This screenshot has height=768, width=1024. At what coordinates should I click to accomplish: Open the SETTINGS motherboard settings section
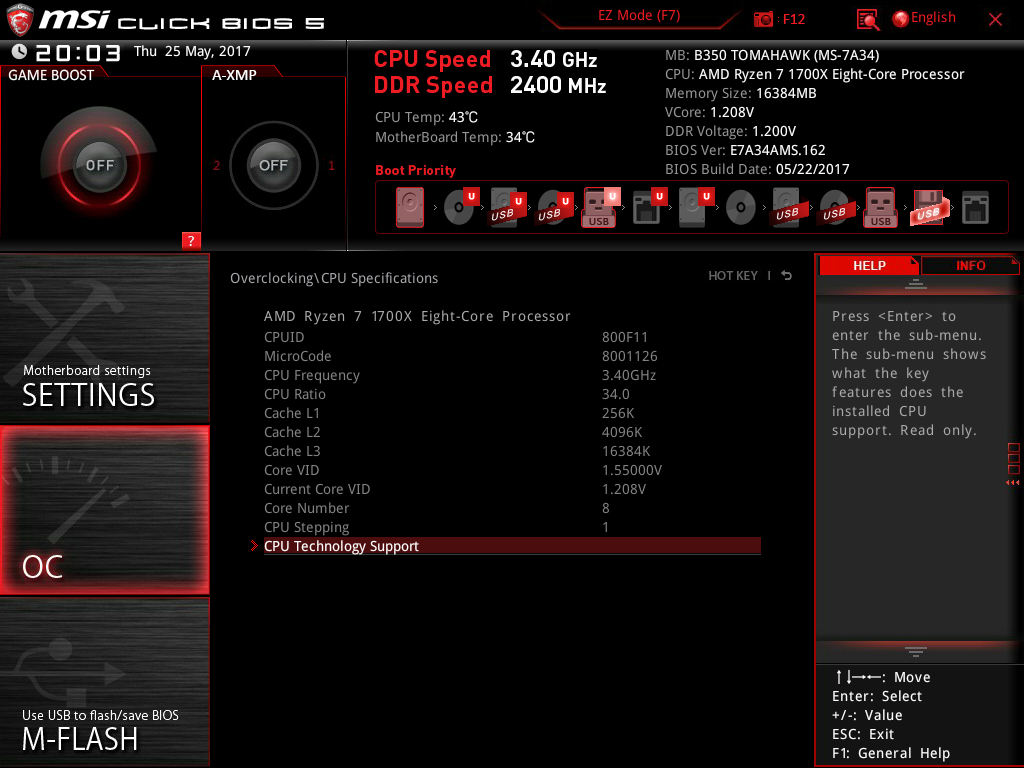[x=104, y=338]
